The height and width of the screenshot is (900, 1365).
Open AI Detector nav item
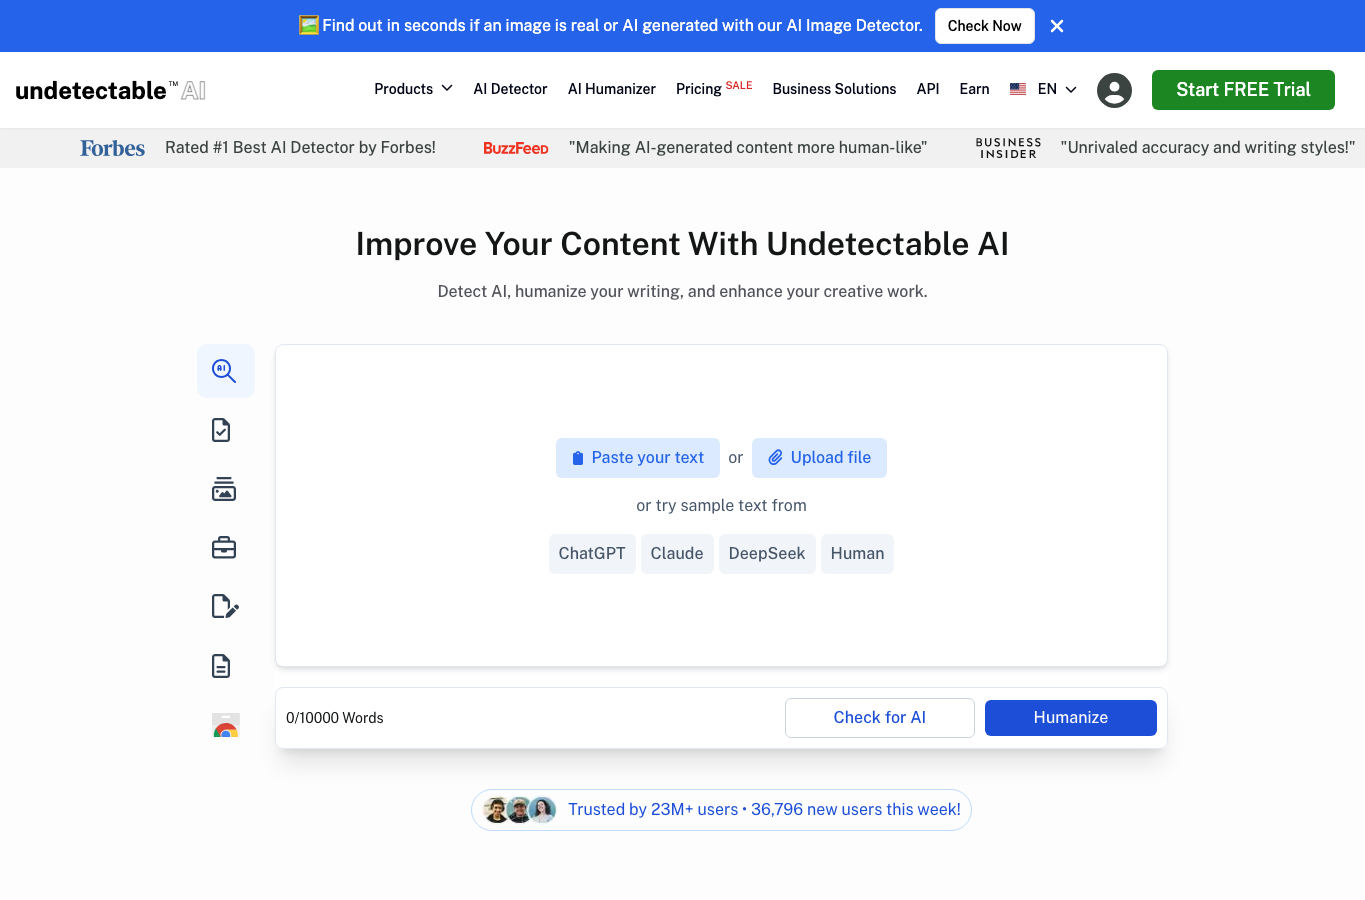click(x=510, y=89)
